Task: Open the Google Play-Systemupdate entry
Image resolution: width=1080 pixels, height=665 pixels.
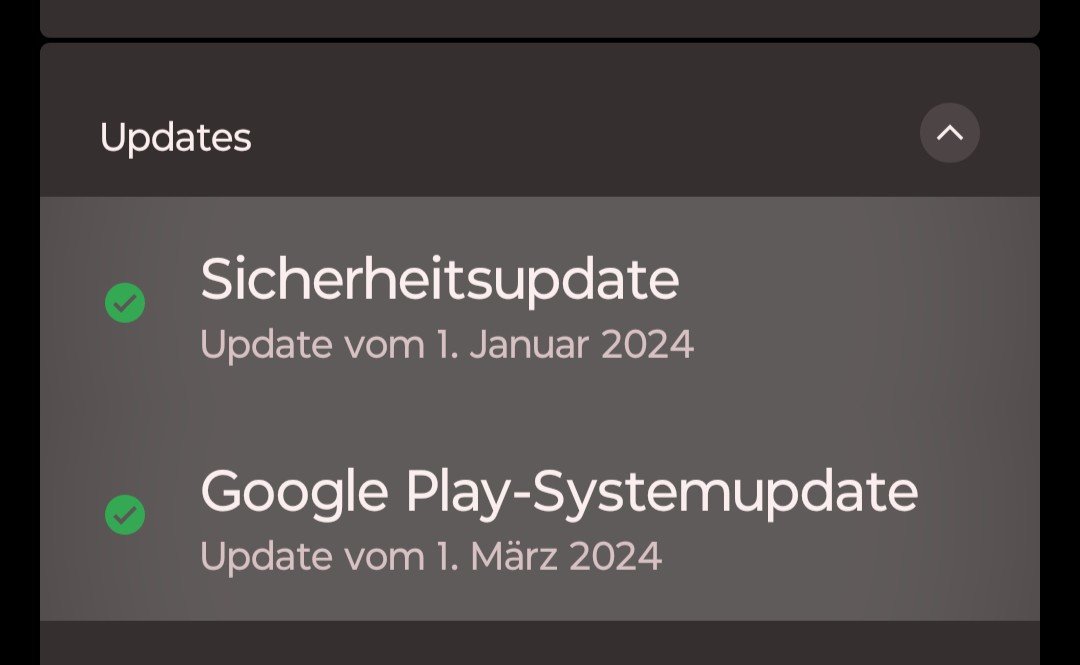Action: pos(540,515)
